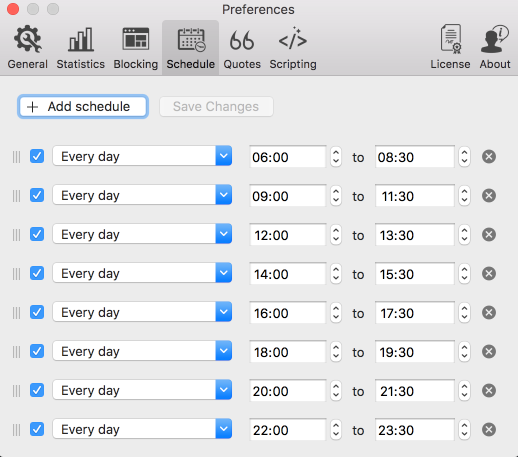Expand Every day dropdown for 14:00 schedule
This screenshot has height=457, width=518.
point(142,273)
